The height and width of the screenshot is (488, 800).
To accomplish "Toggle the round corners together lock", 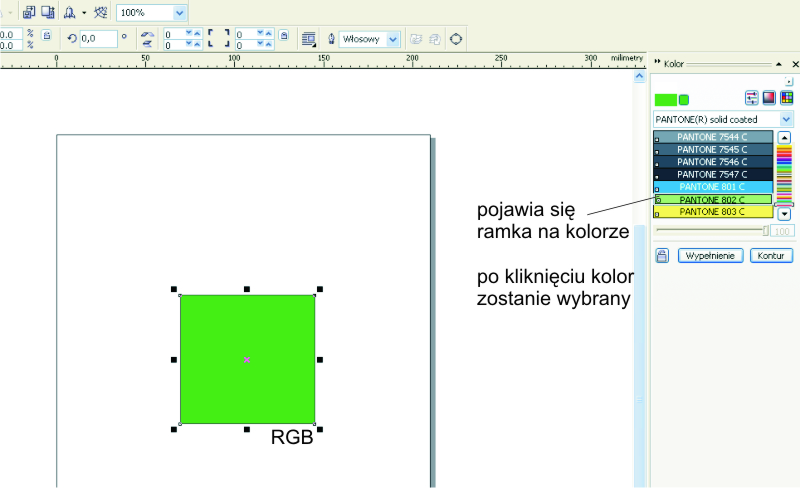I will (x=285, y=36).
